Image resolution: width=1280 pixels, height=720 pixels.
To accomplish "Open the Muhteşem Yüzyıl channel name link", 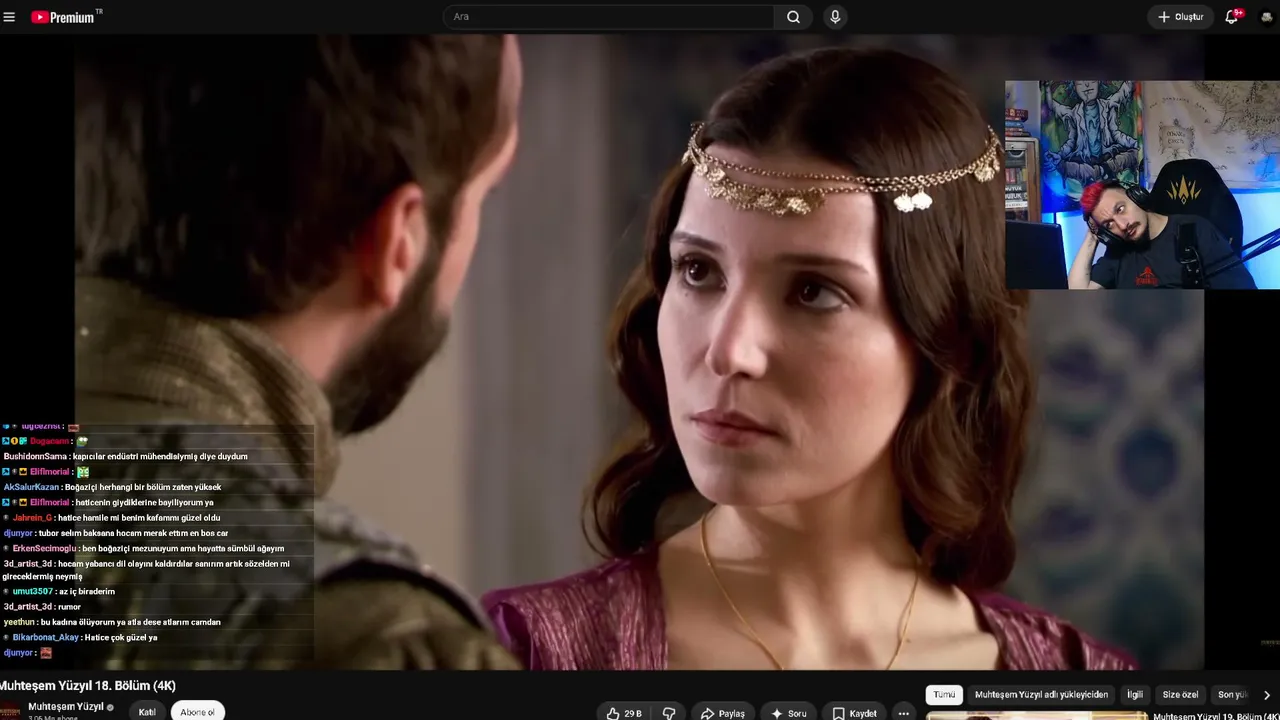I will pyautogui.click(x=66, y=707).
